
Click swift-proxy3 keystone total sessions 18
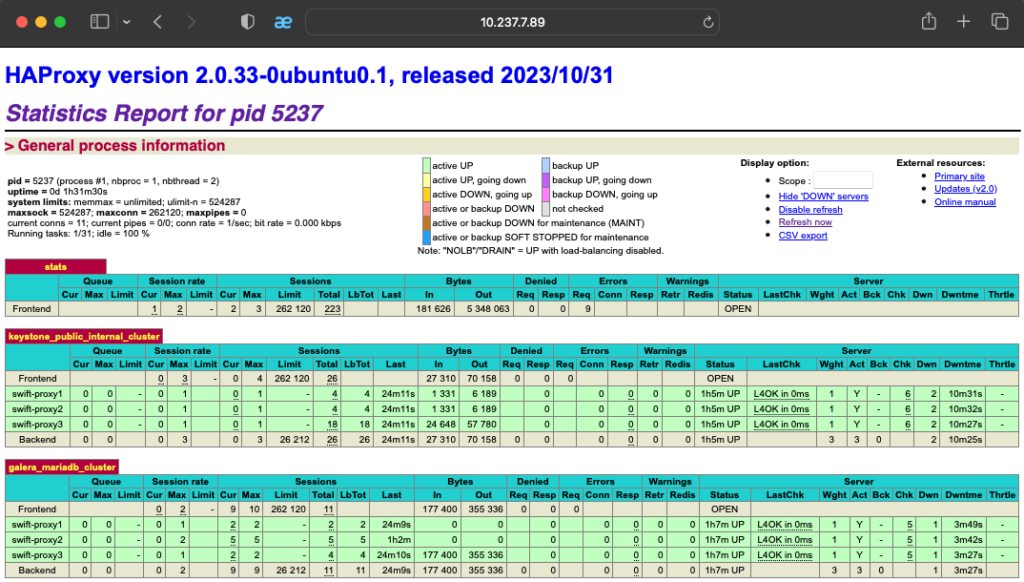pyautogui.click(x=332, y=424)
